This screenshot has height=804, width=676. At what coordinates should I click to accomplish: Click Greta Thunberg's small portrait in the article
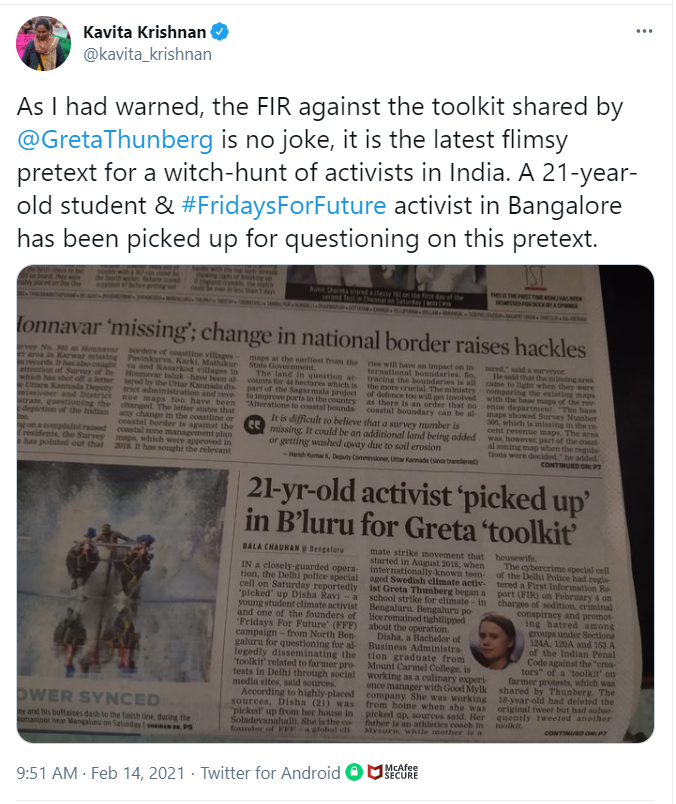[x=496, y=642]
